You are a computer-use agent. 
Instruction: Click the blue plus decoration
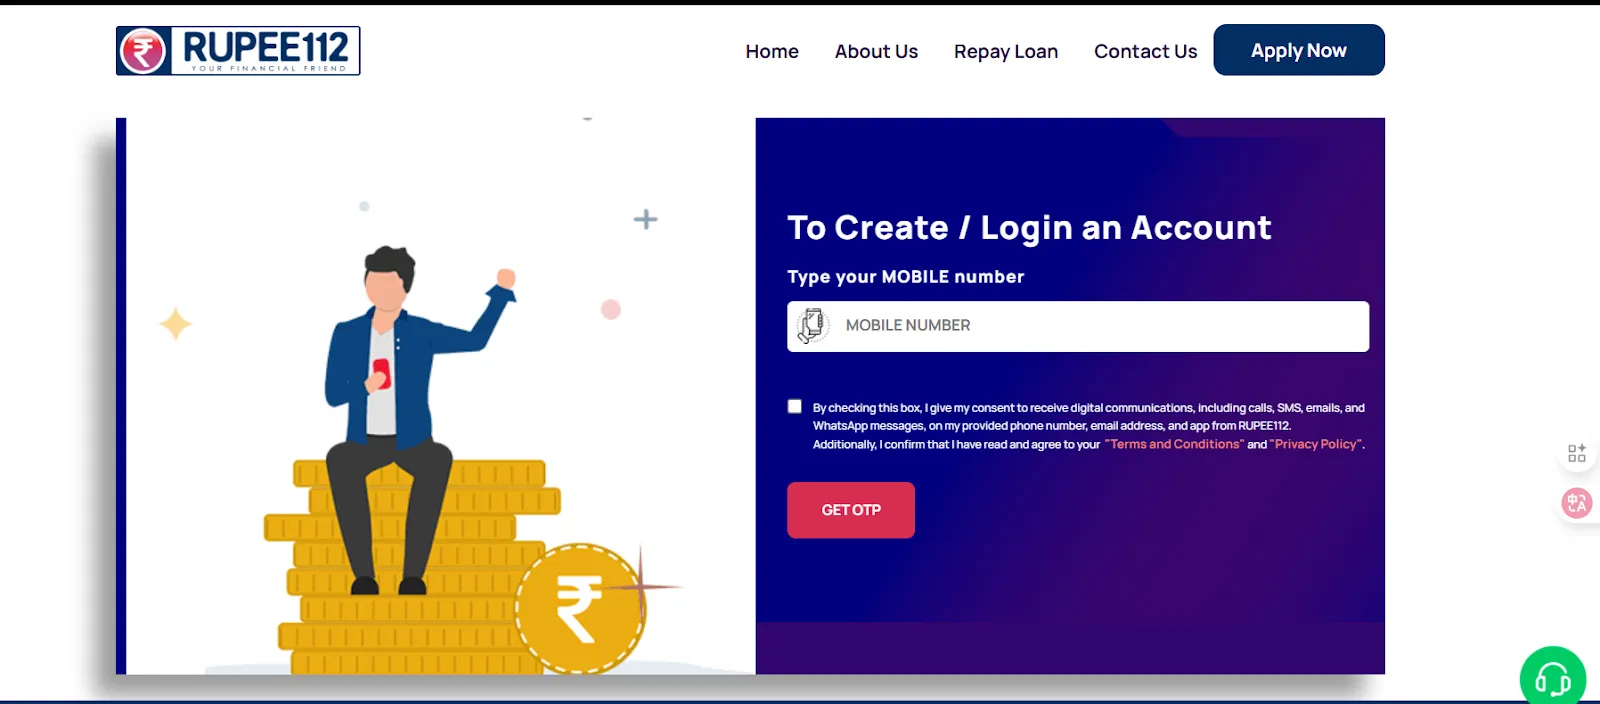click(646, 219)
